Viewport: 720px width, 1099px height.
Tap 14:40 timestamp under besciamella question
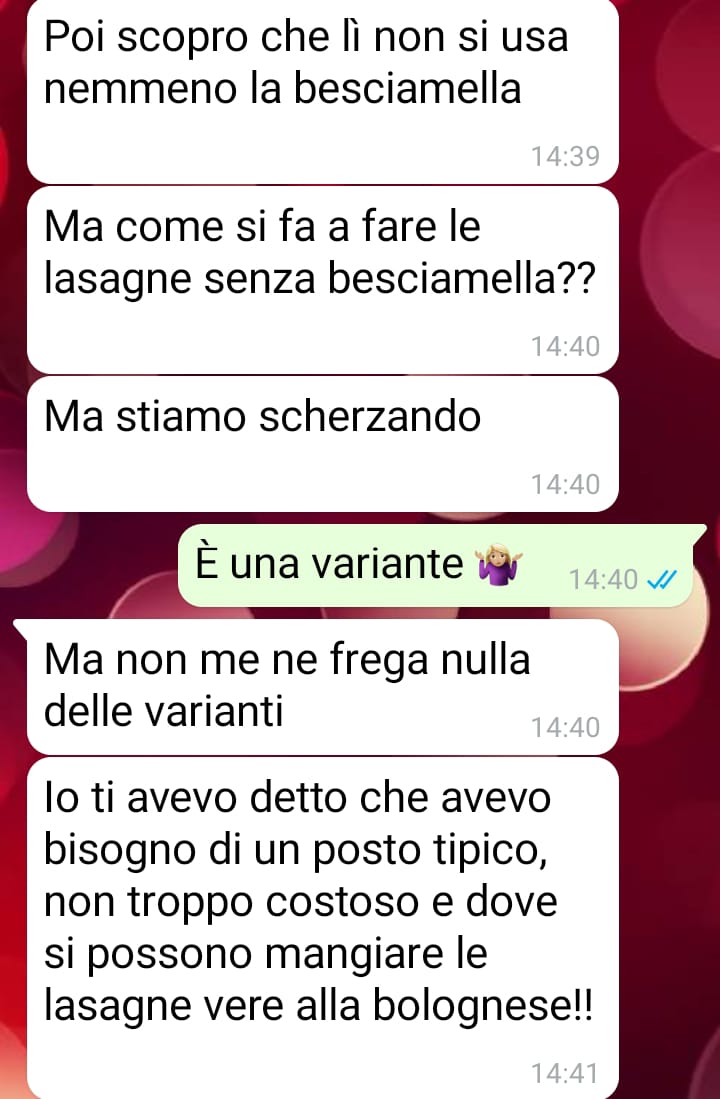click(565, 346)
